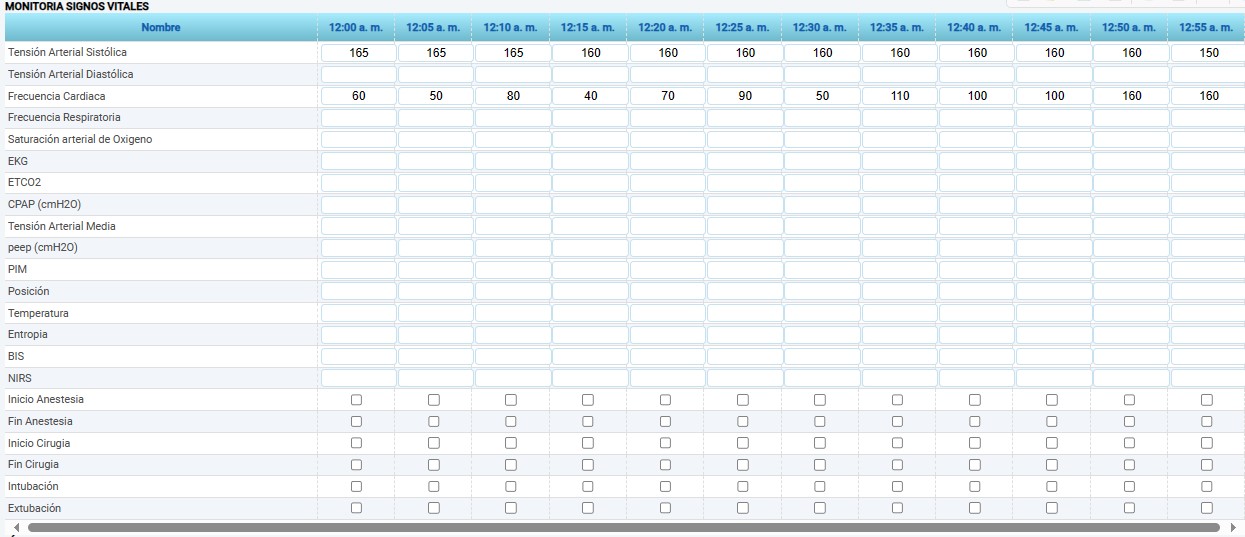Focus Frecuencia Respiratoria field at 12:10 a. m.

pos(513,118)
